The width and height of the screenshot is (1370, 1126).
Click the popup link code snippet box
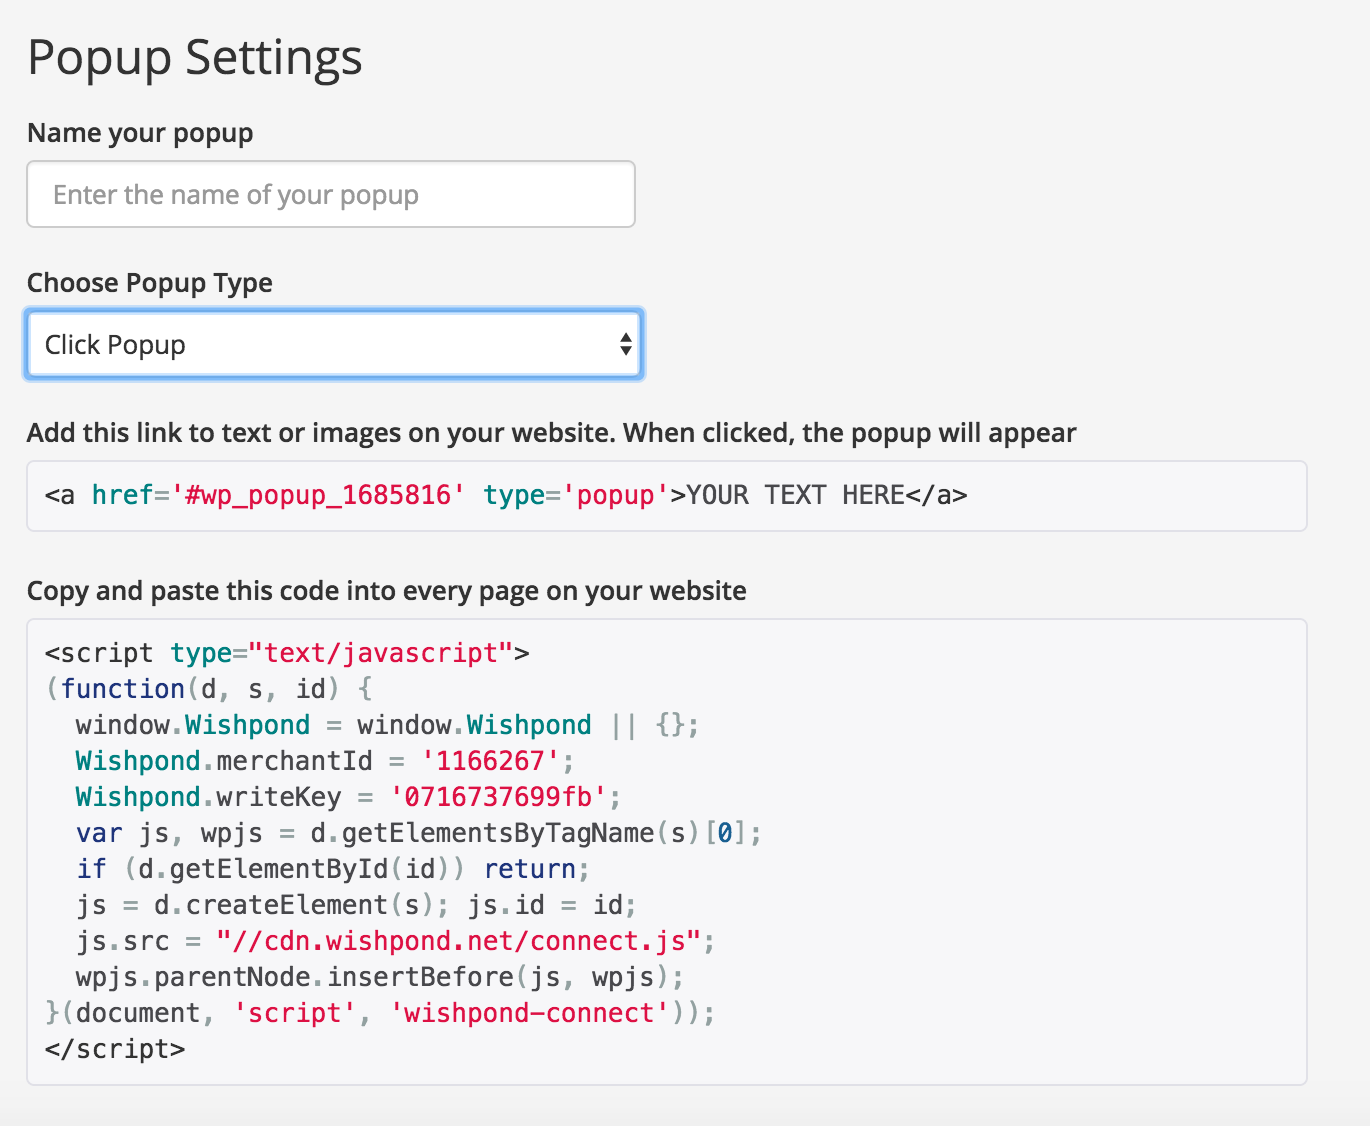point(667,496)
